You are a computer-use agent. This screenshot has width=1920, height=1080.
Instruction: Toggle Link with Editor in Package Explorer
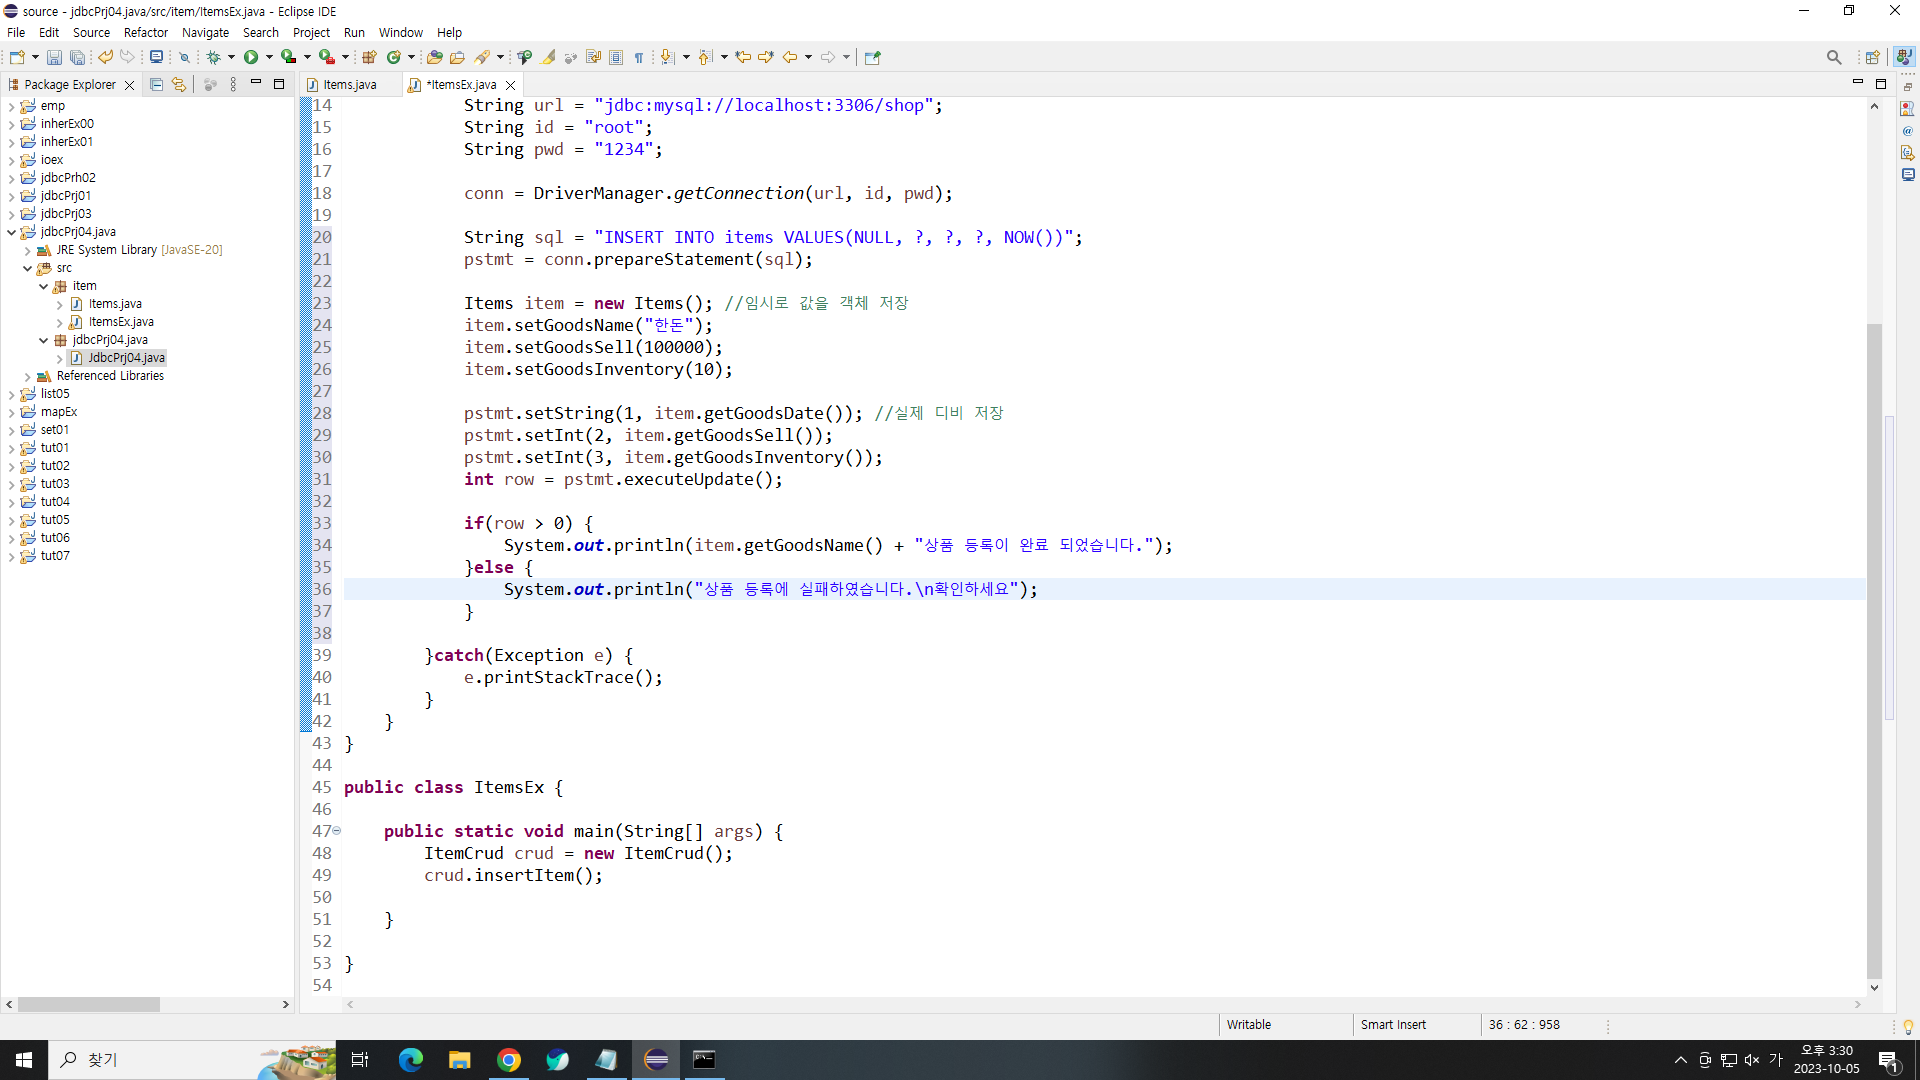pyautogui.click(x=178, y=85)
